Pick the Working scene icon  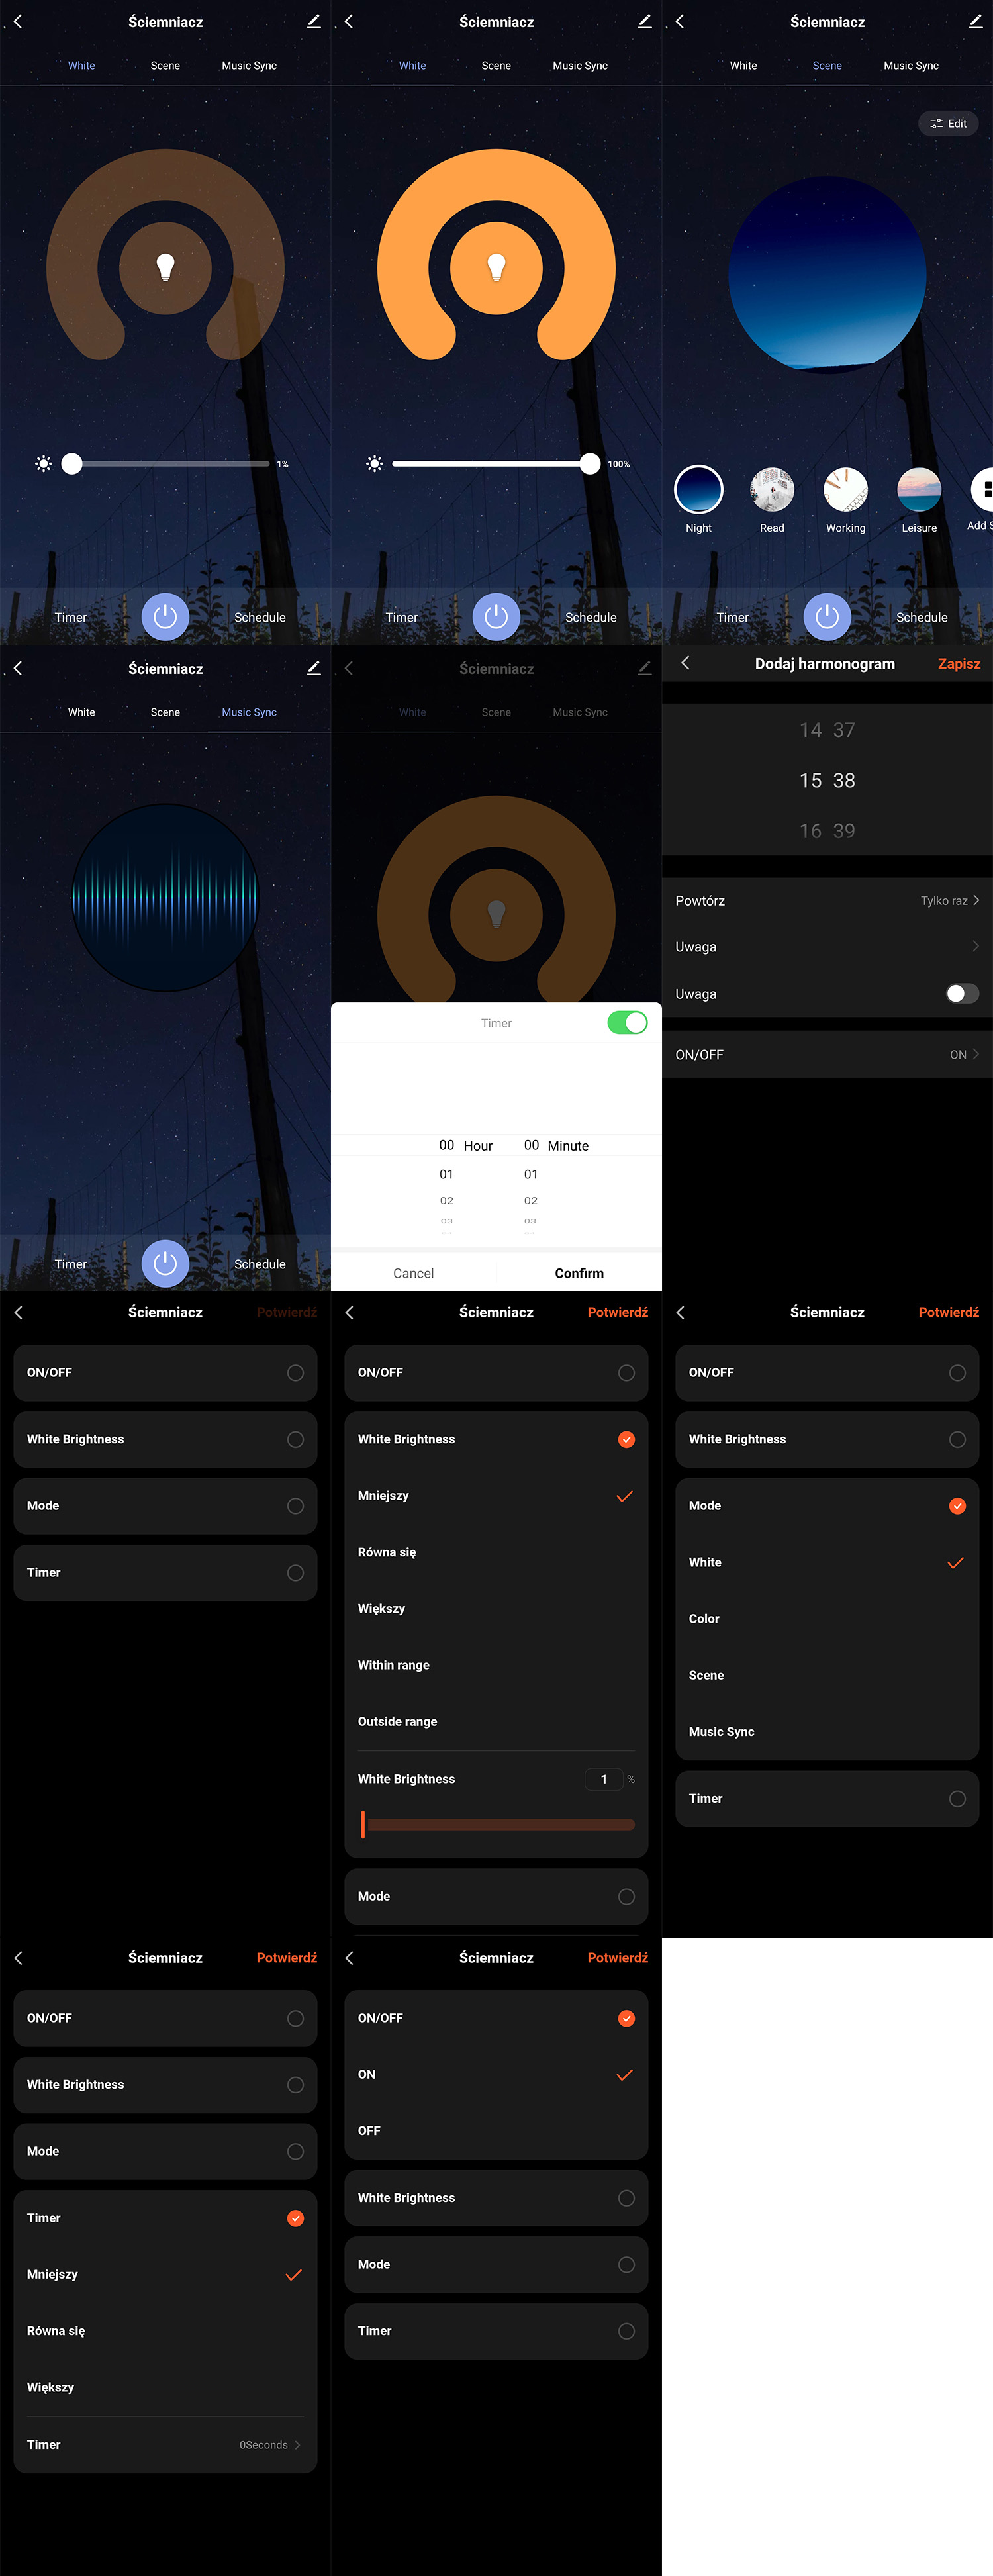pos(845,490)
